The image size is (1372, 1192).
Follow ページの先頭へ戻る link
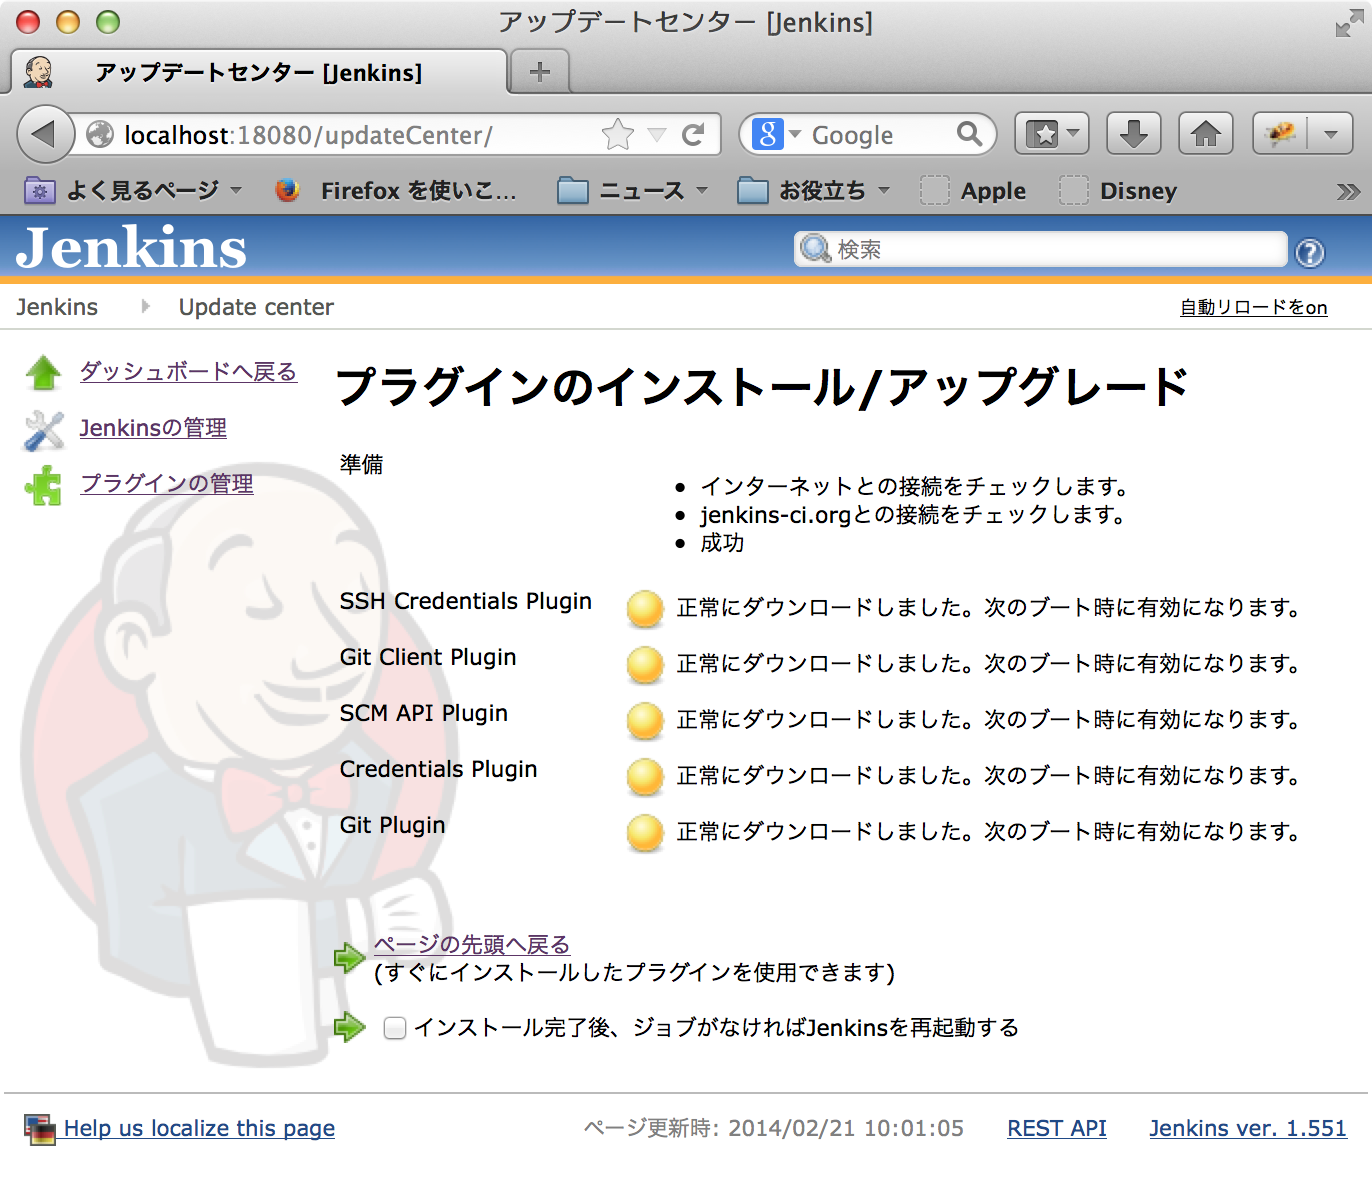472,944
